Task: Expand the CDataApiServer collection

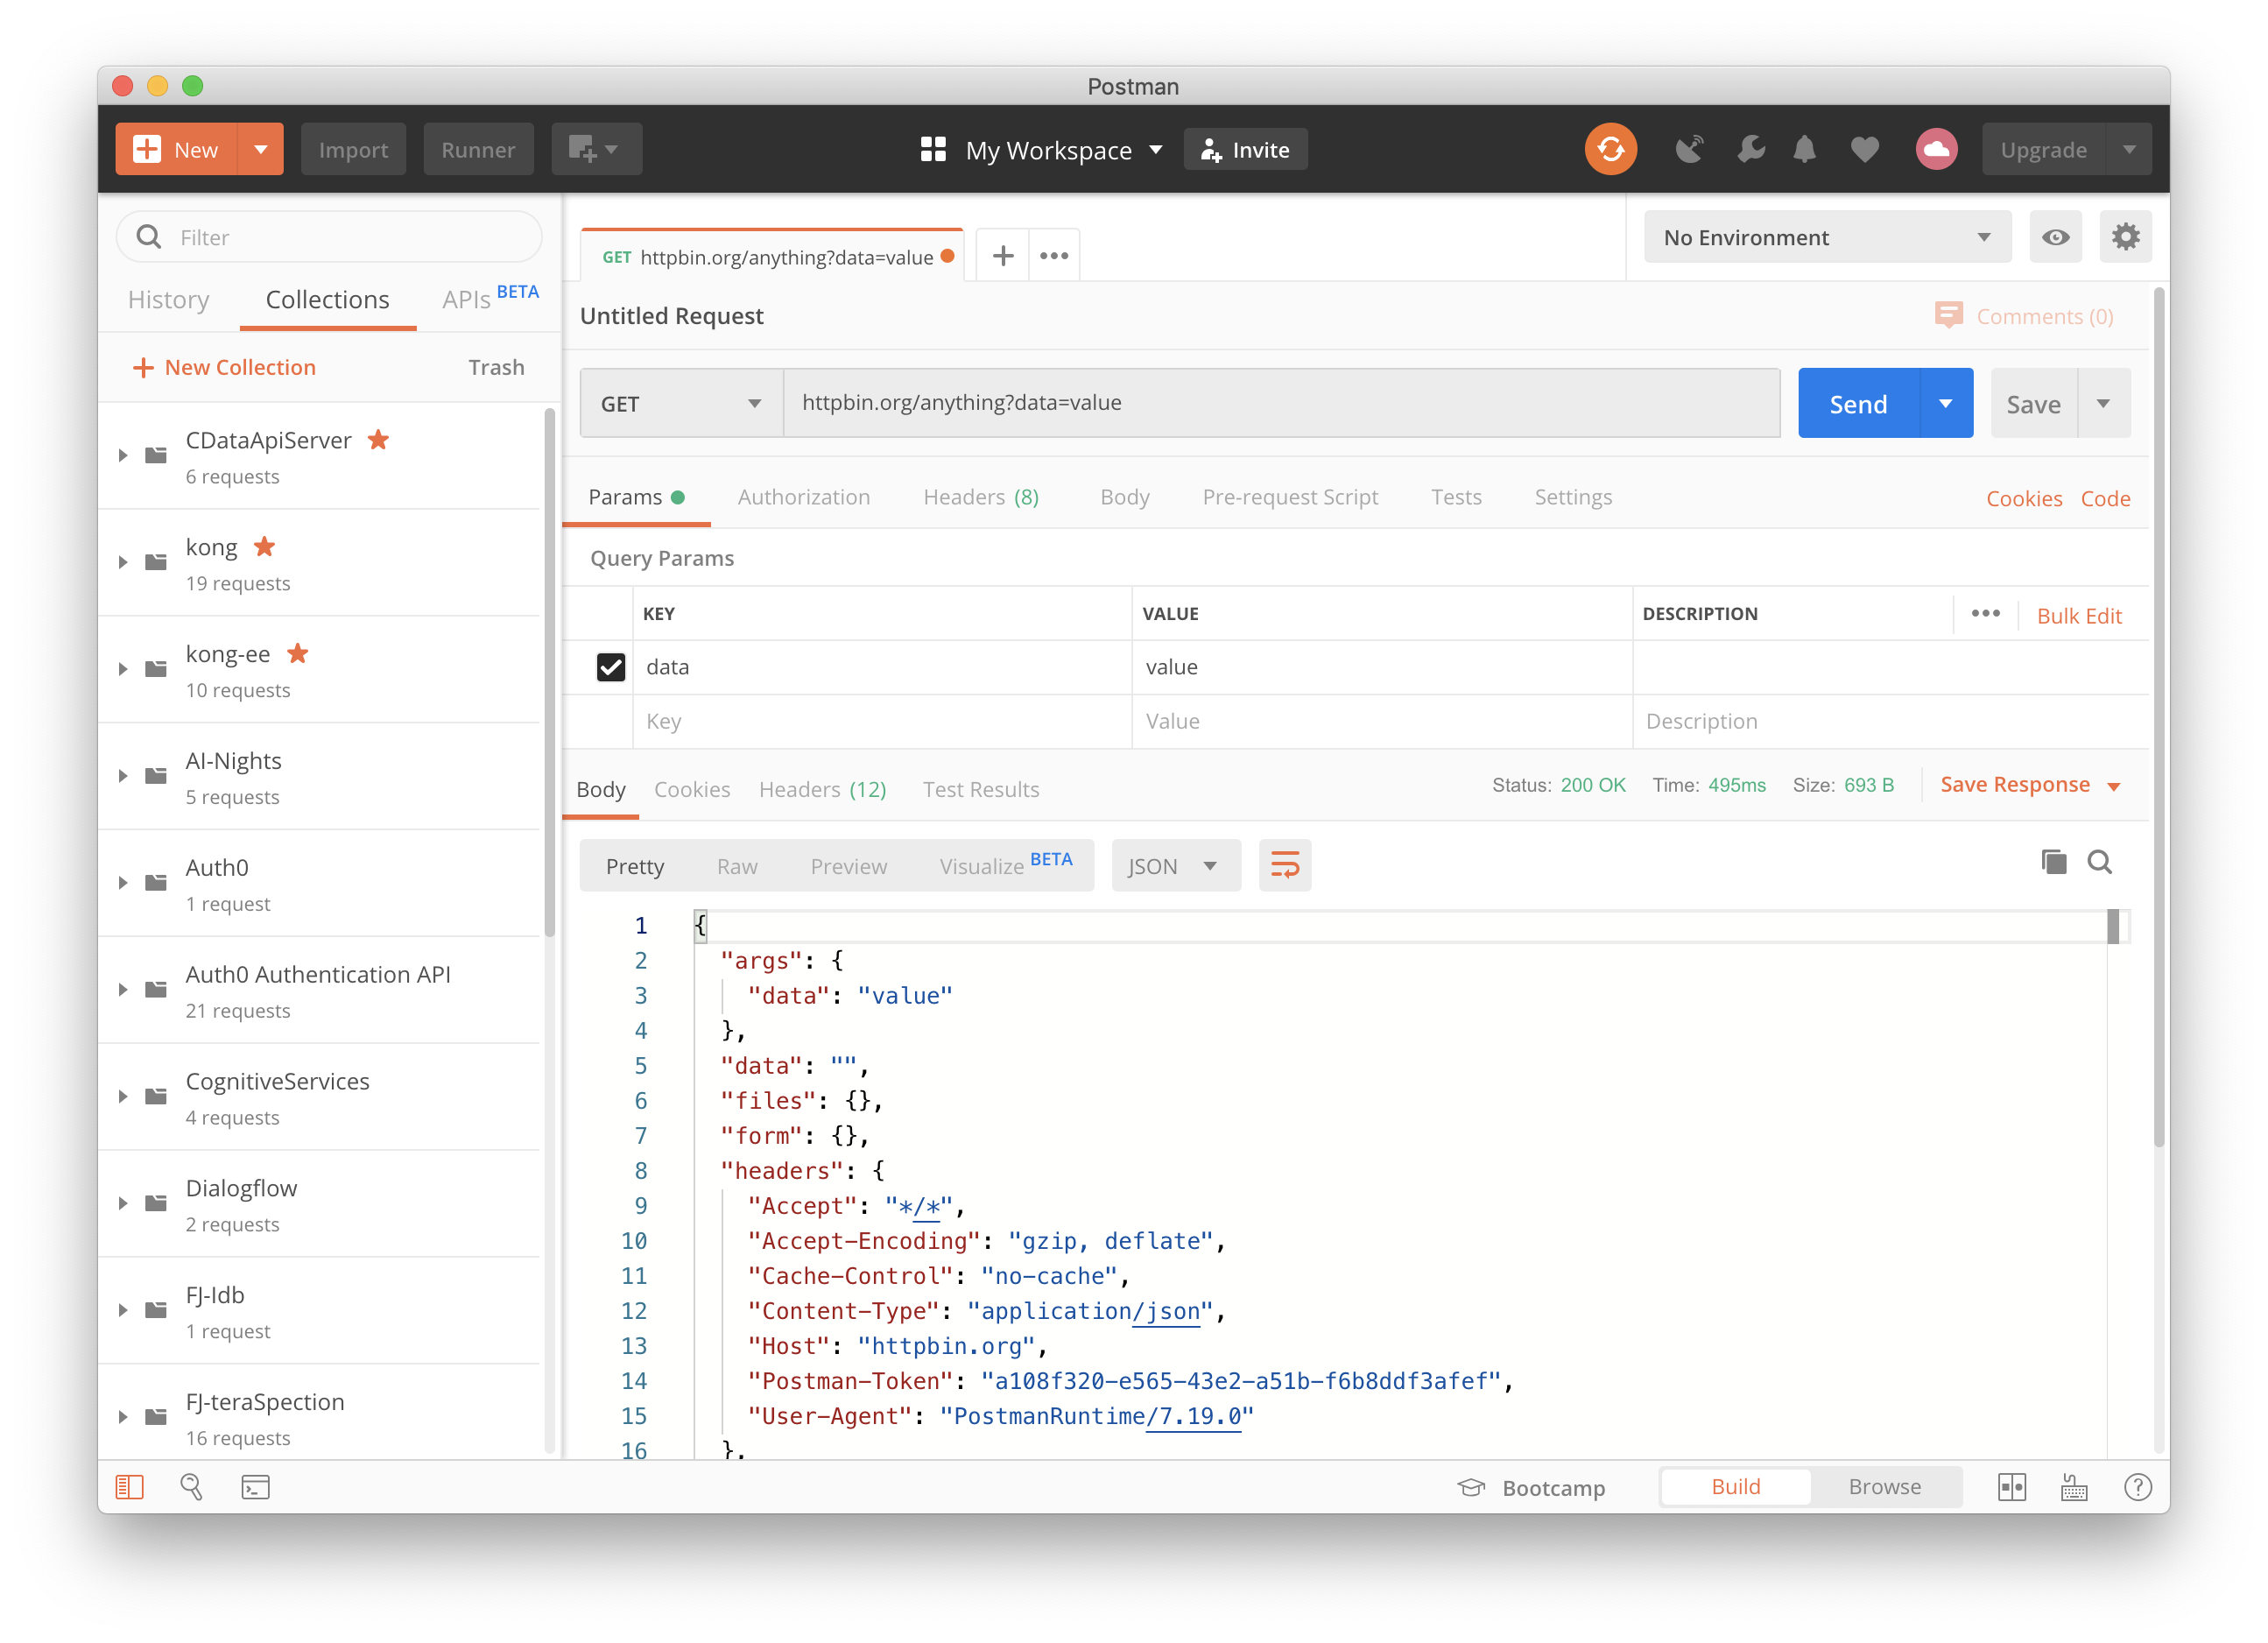Action: point(123,456)
